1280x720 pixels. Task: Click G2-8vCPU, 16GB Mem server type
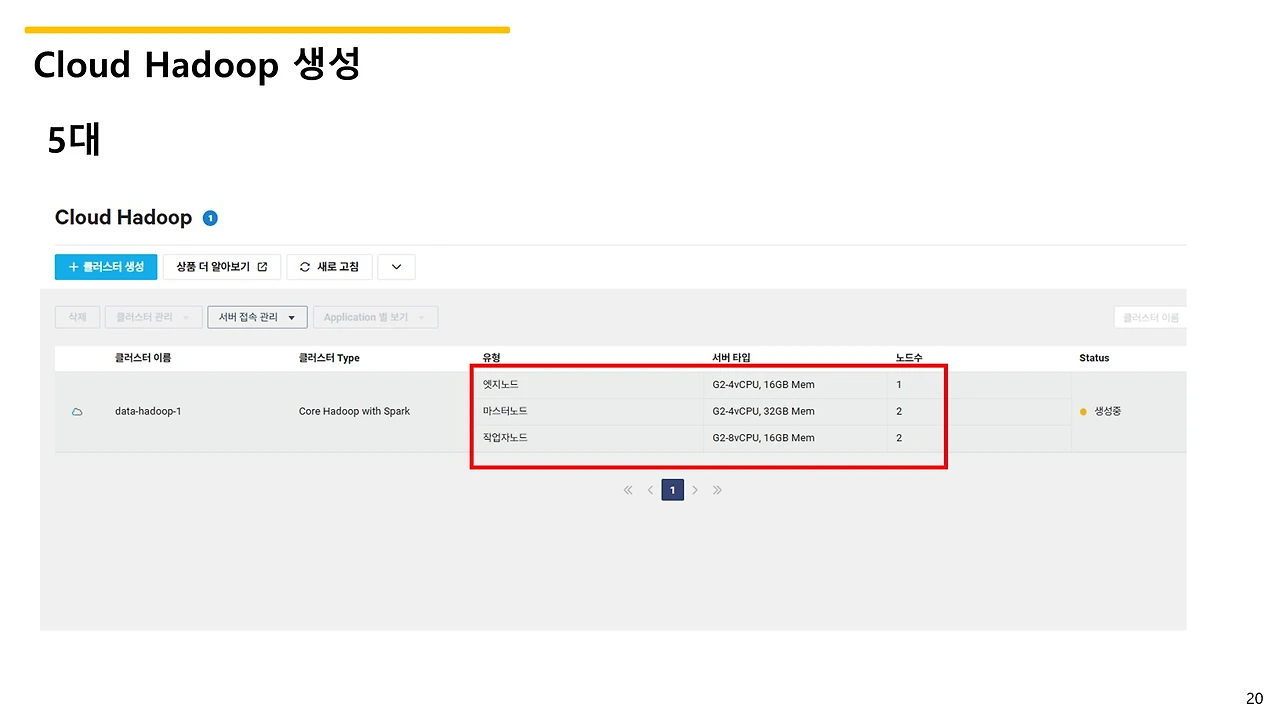pyautogui.click(x=763, y=438)
